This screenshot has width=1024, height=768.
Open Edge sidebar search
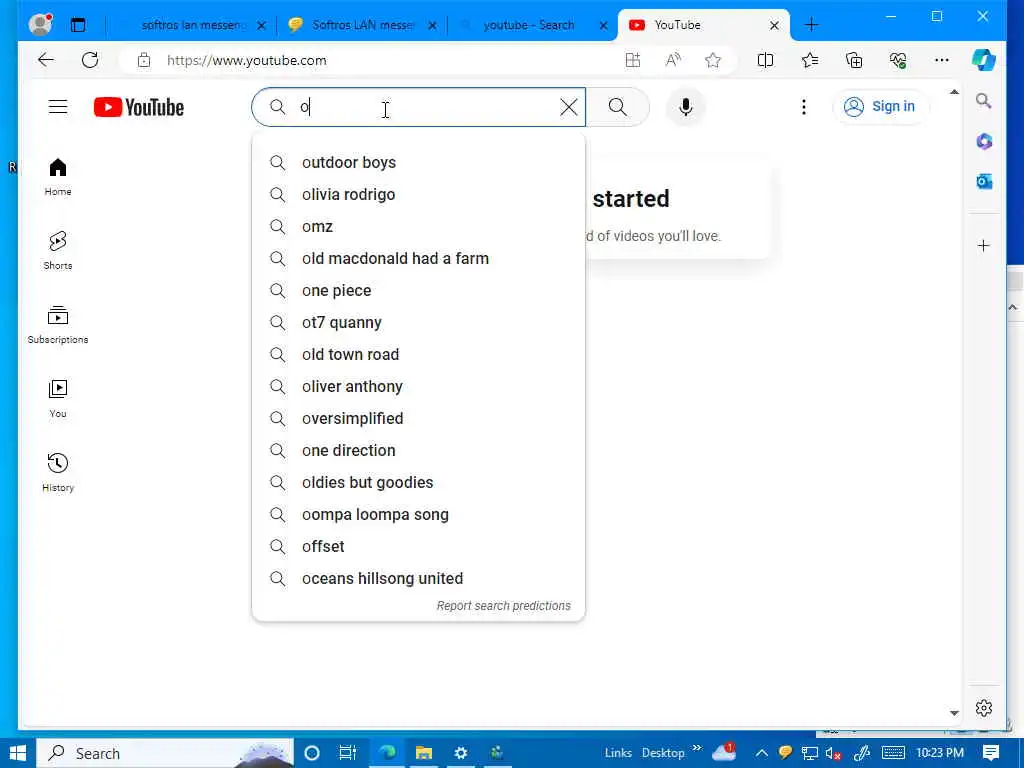984,101
